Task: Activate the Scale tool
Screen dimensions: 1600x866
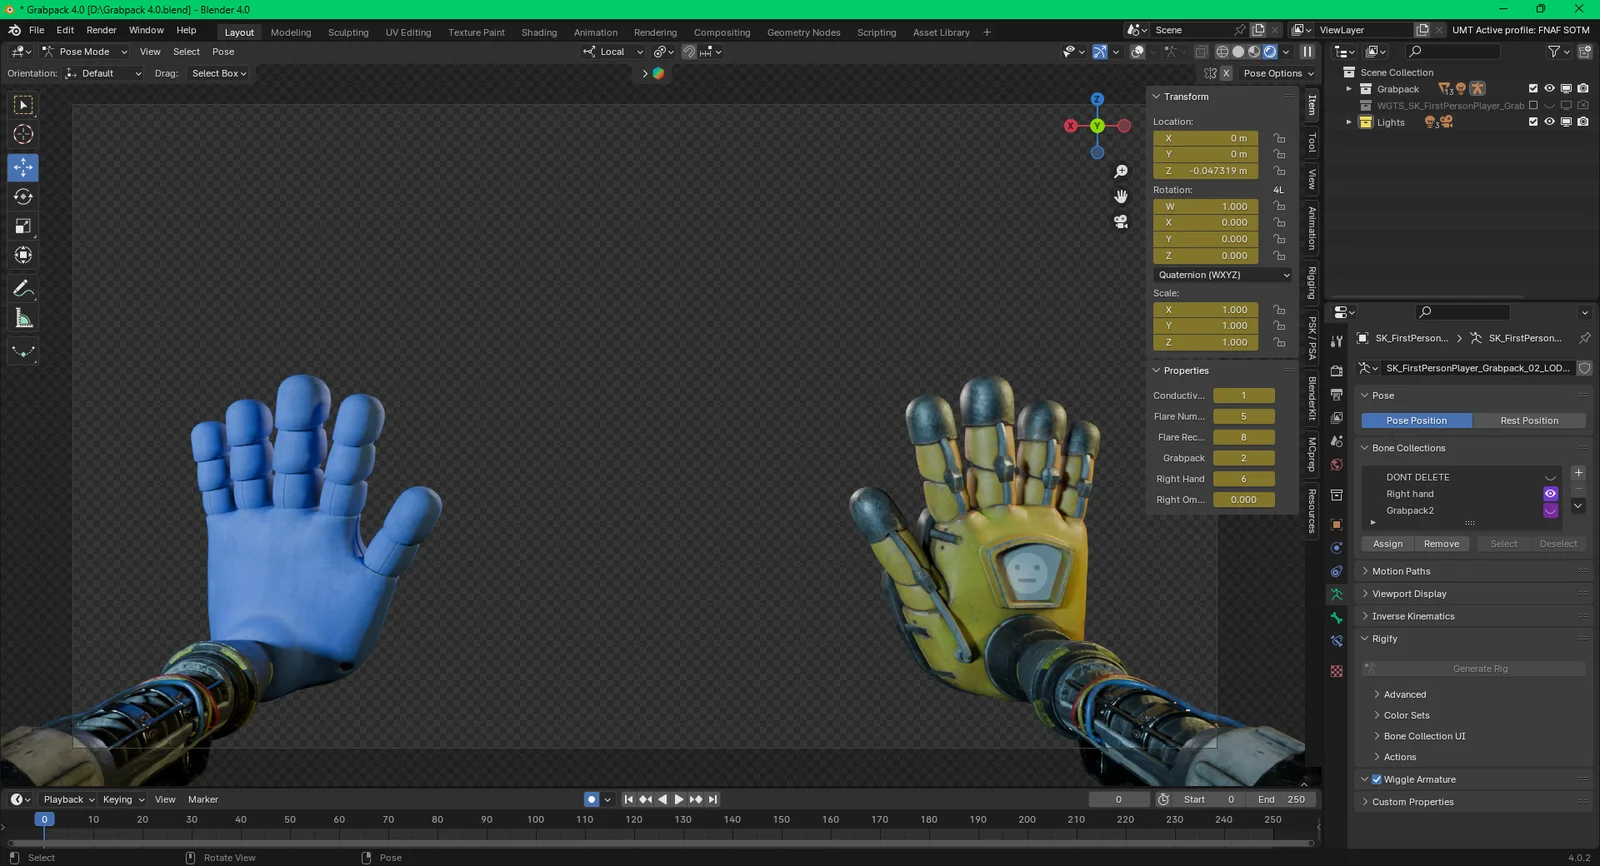Action: (x=23, y=226)
